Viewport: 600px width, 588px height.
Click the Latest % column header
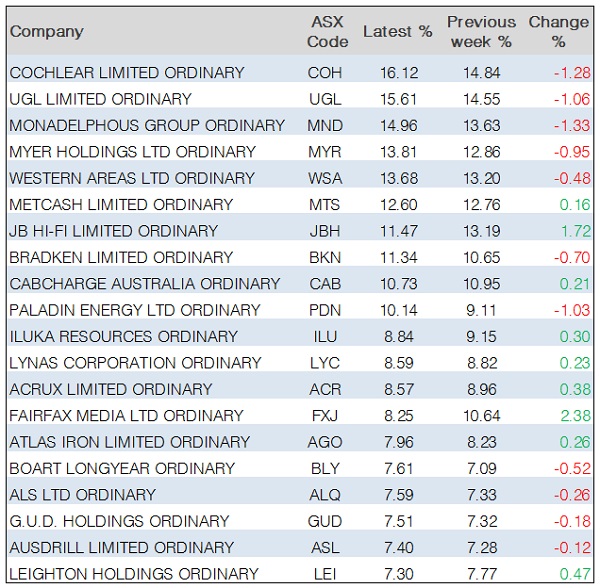[397, 32]
